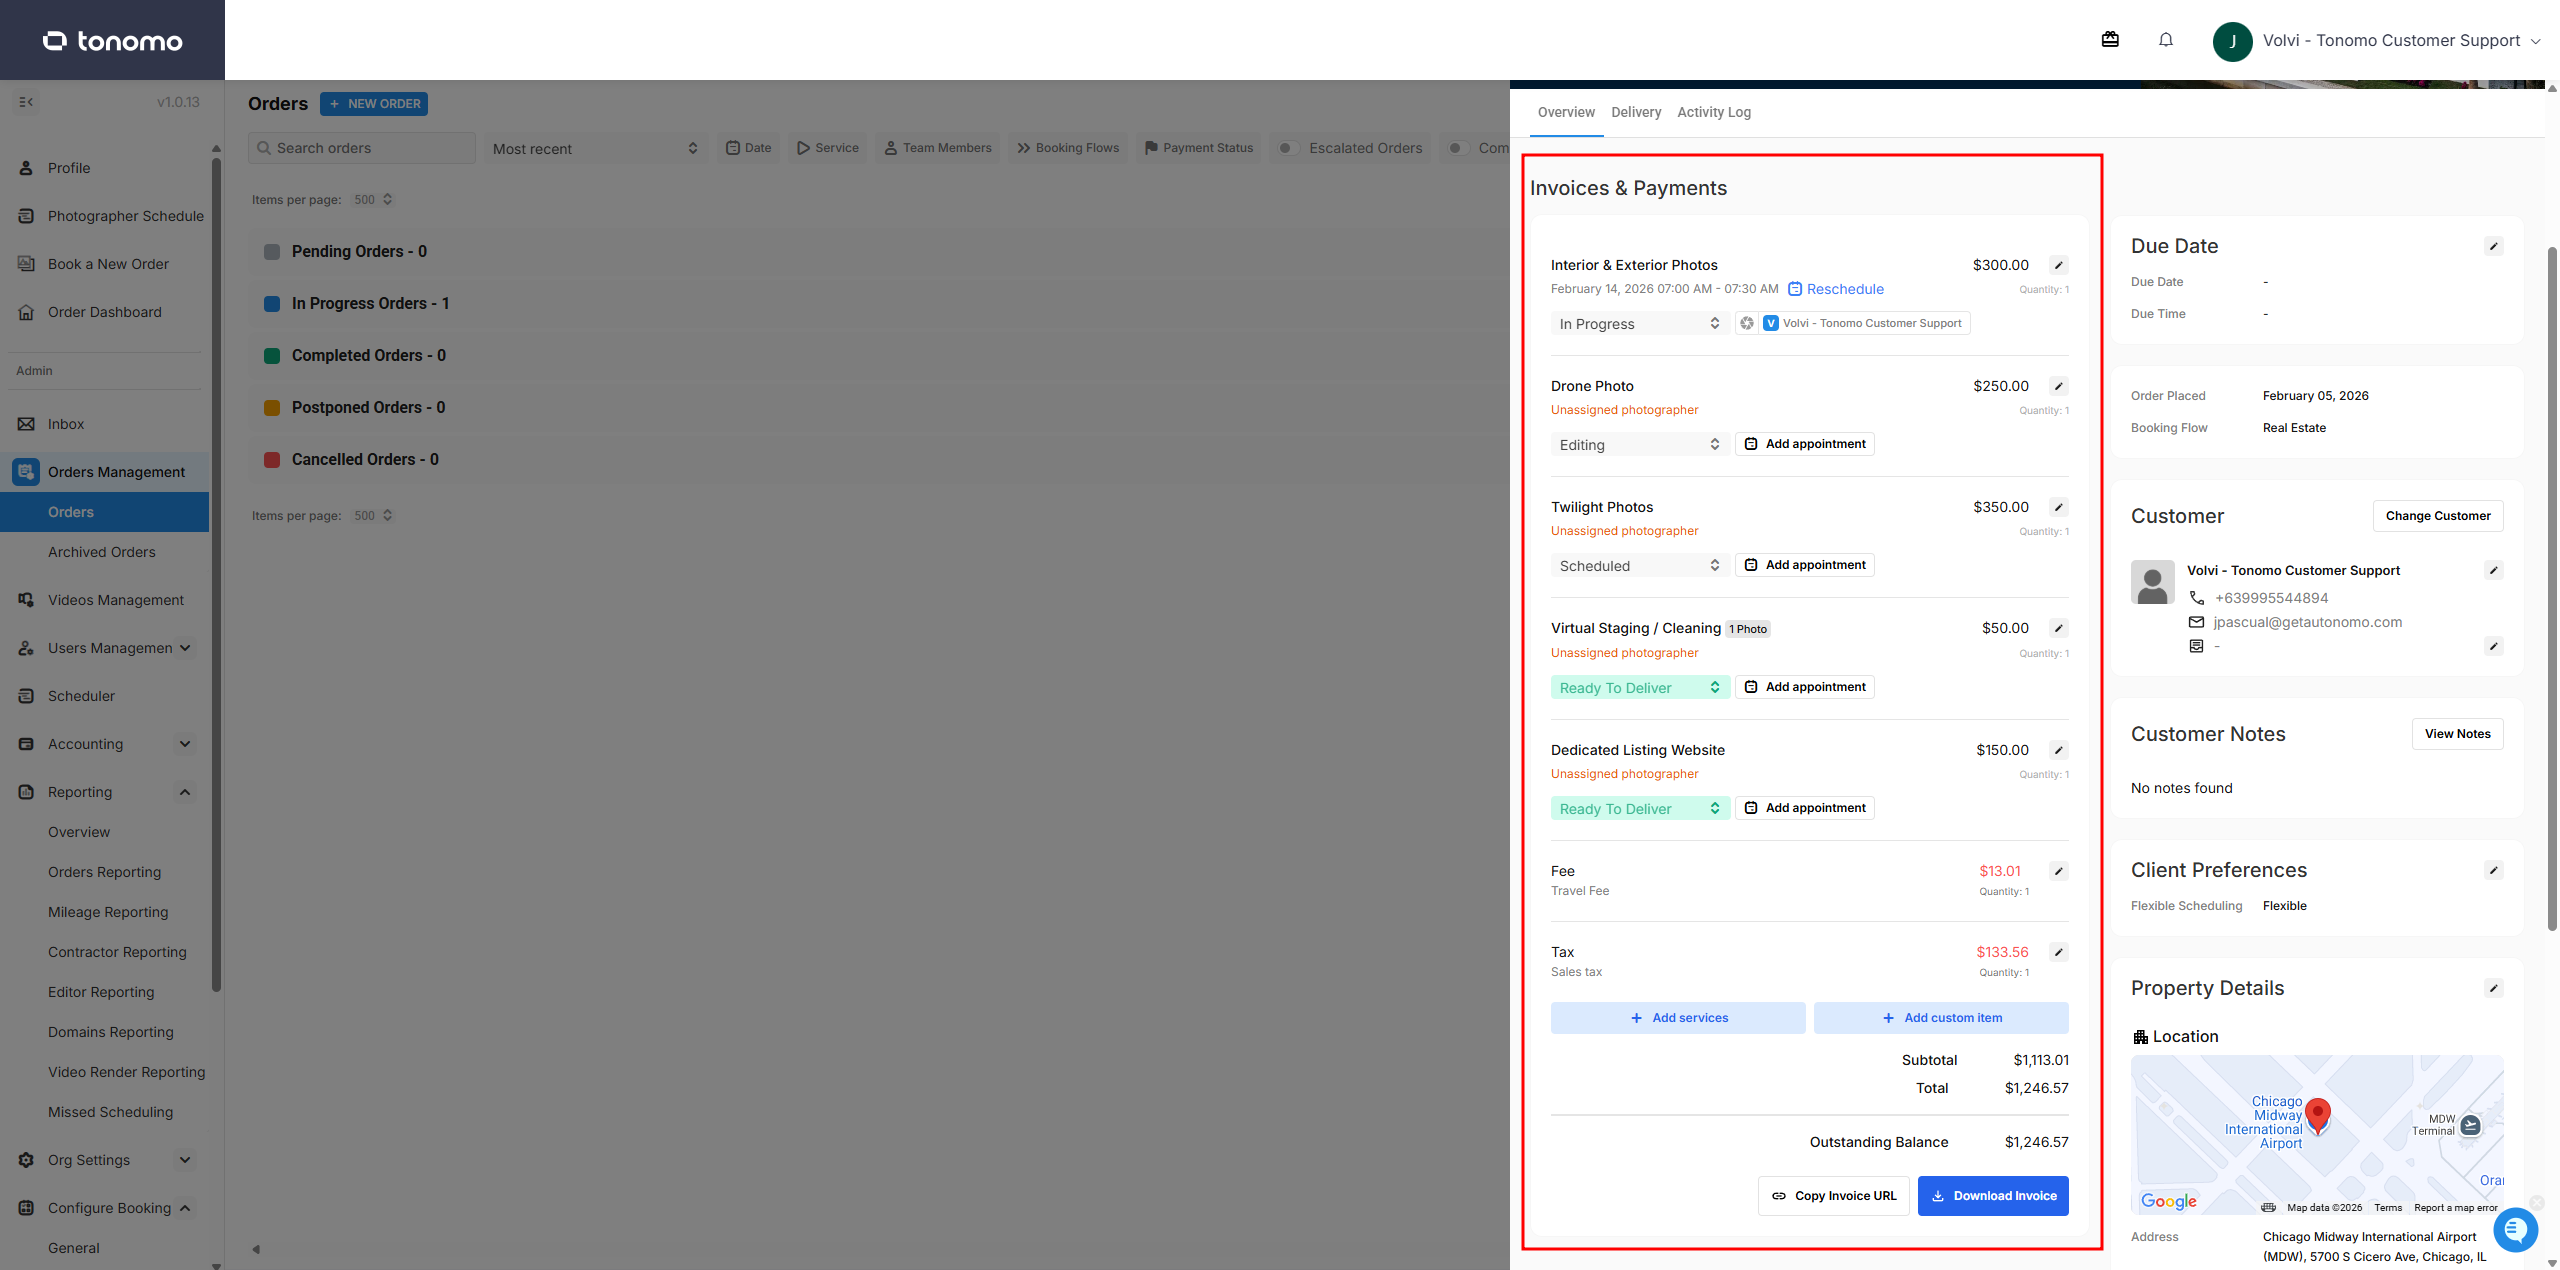2560x1270 pixels.
Task: Click the Photographer Schedule icon
Action: (26, 216)
